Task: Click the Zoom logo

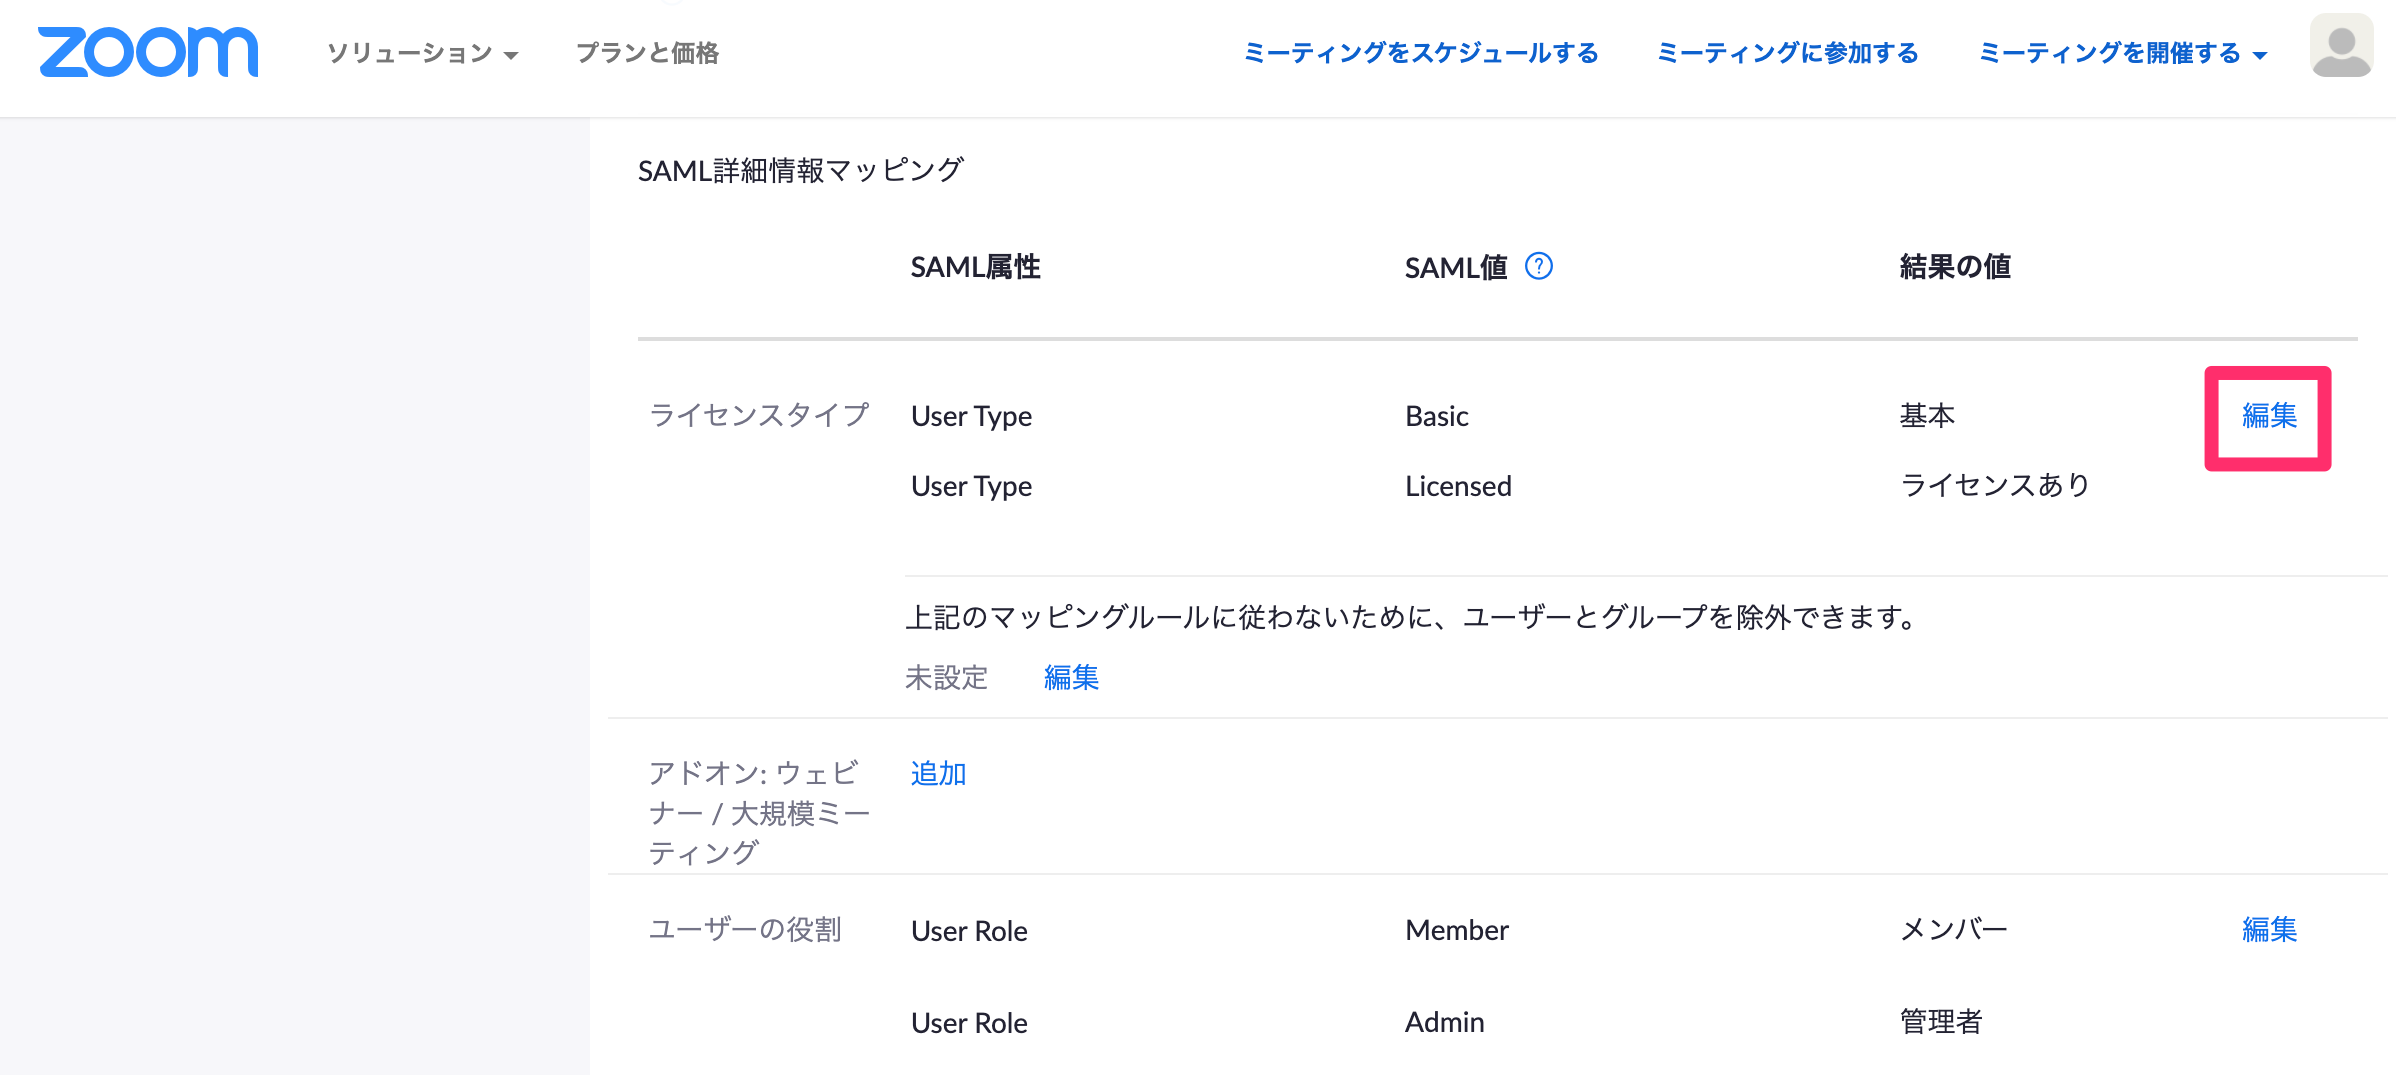Action: click(148, 52)
